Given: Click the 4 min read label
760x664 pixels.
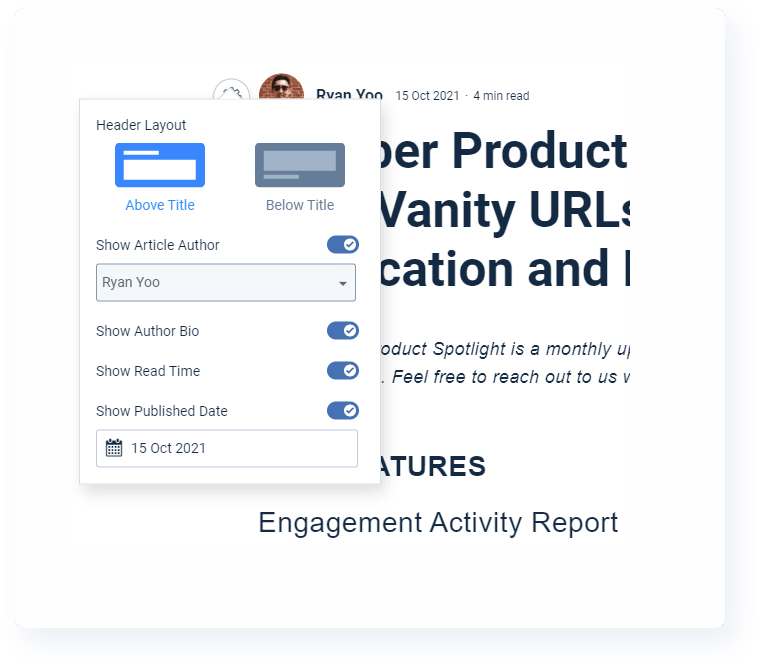Looking at the screenshot, I should [501, 96].
